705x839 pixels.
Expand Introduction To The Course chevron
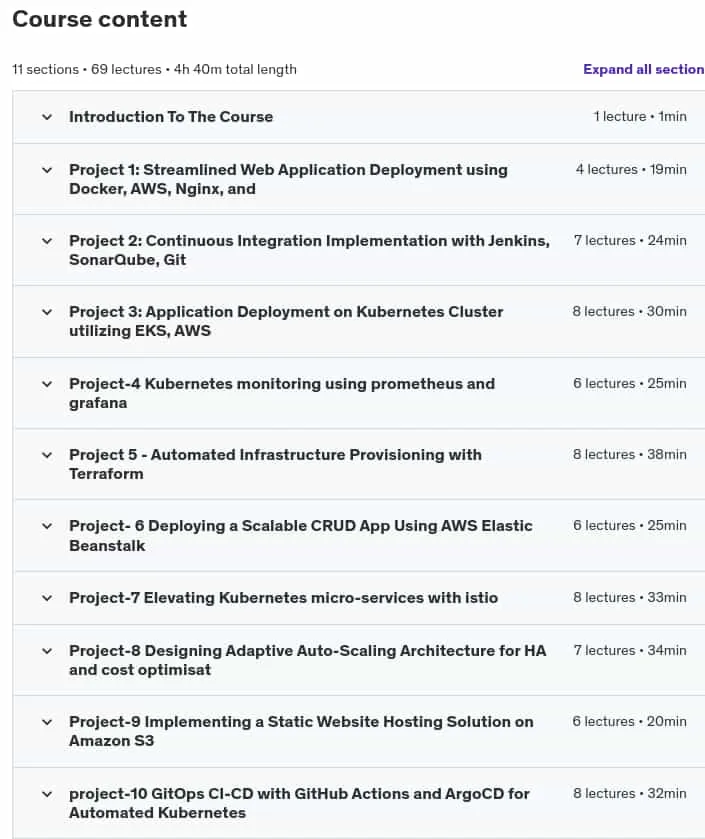[x=47, y=117]
